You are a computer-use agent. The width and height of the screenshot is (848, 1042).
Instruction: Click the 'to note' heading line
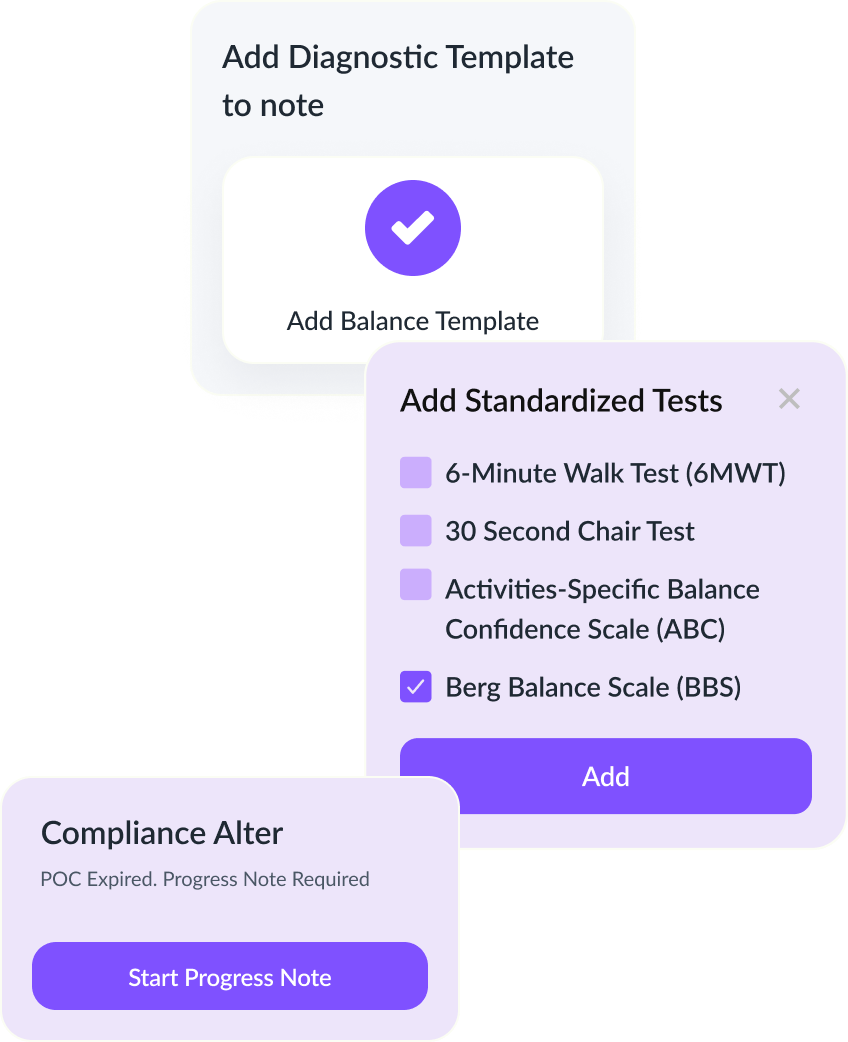273,106
